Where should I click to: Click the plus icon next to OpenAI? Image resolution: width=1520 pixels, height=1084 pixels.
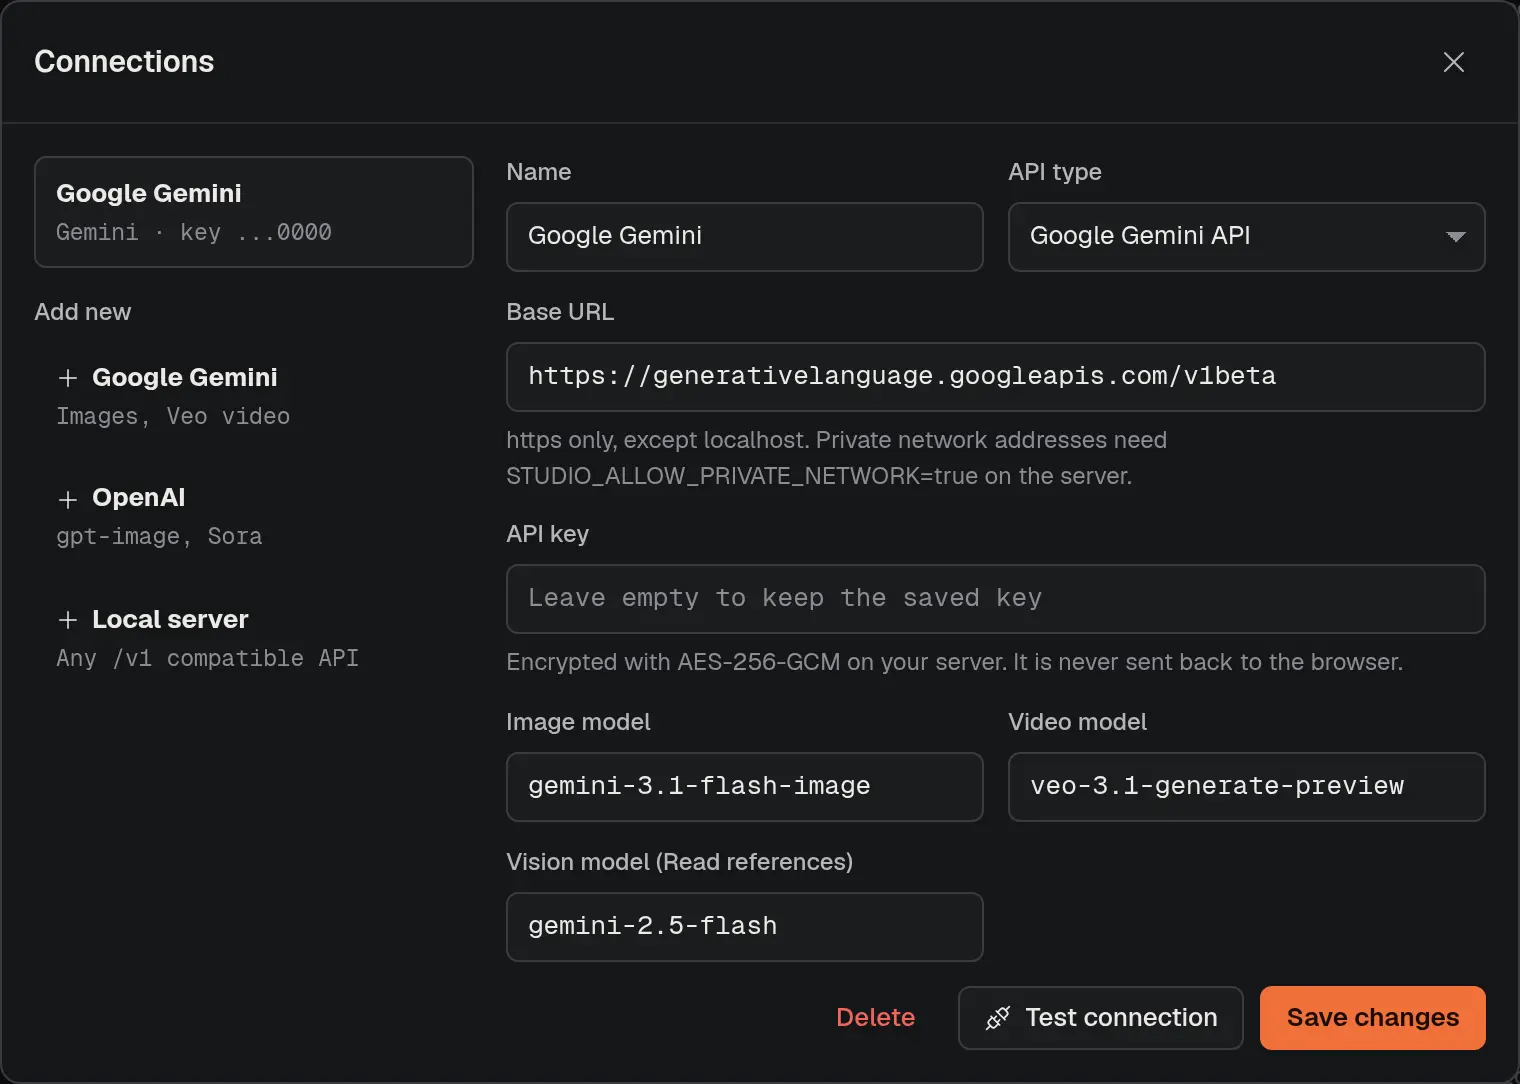coord(68,499)
